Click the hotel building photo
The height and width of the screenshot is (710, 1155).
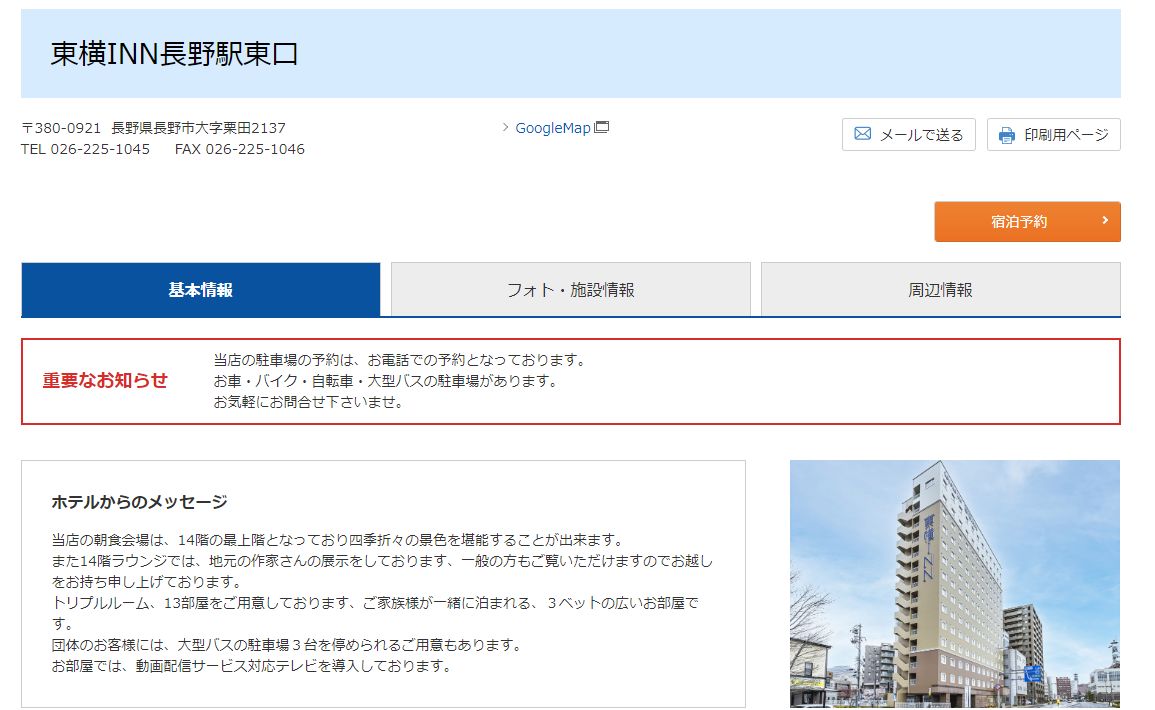tap(955, 584)
